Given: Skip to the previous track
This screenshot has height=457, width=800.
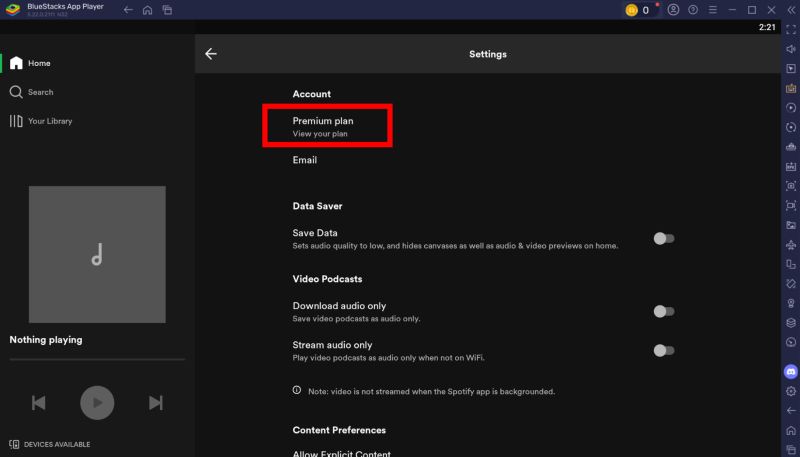Looking at the screenshot, I should tap(39, 402).
